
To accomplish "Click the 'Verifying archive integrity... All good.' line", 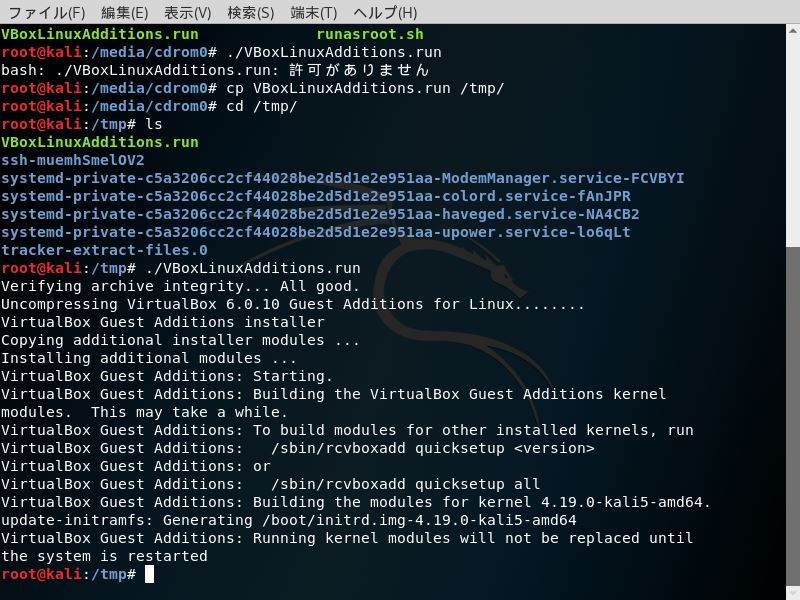I will coord(180,286).
